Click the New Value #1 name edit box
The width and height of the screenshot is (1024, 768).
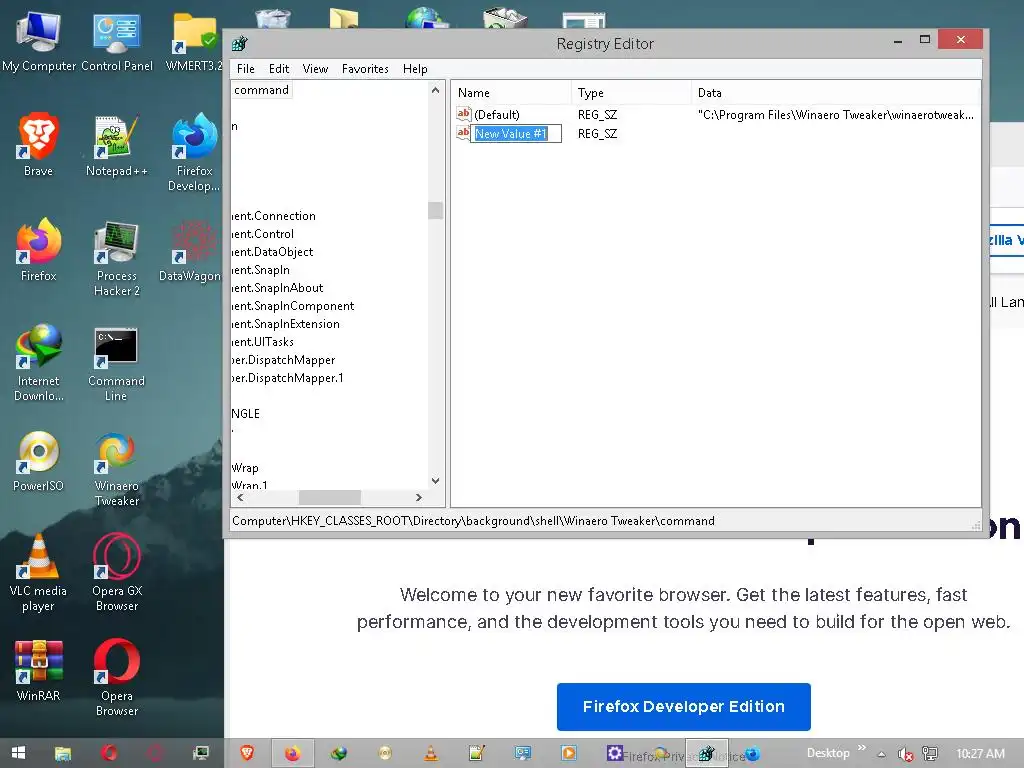pos(516,133)
